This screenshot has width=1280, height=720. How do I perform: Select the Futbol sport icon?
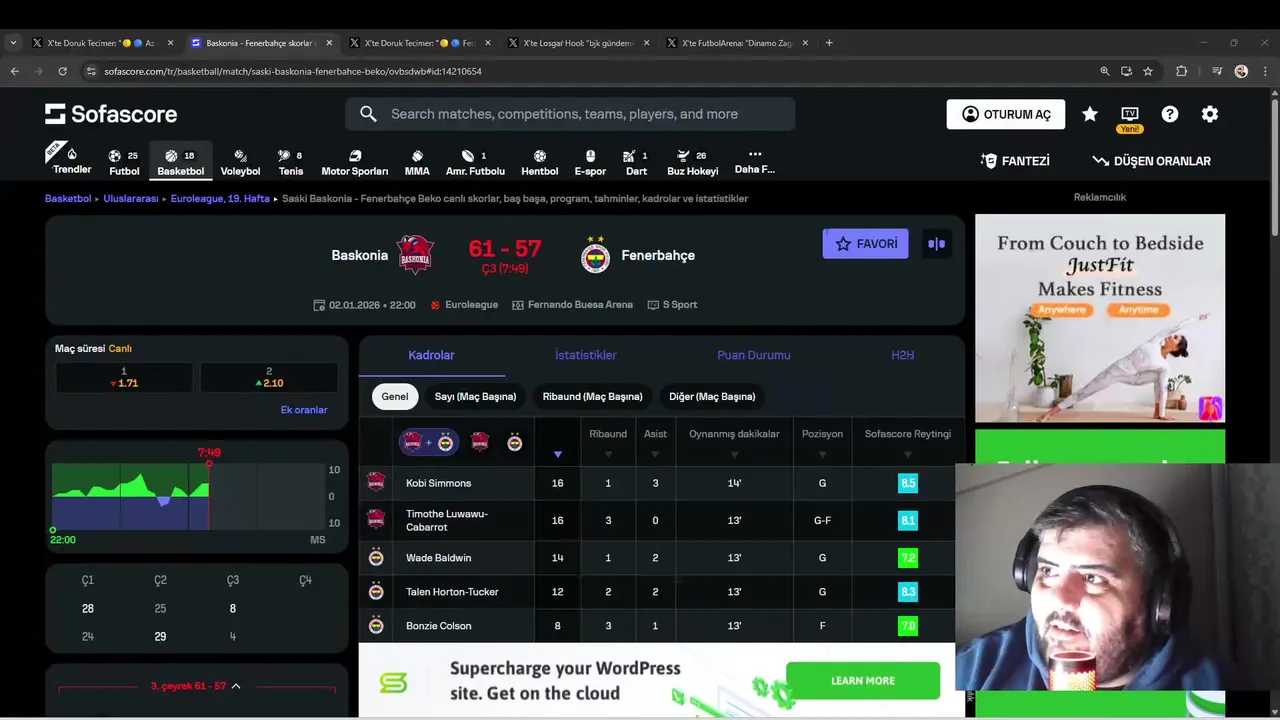pos(124,162)
